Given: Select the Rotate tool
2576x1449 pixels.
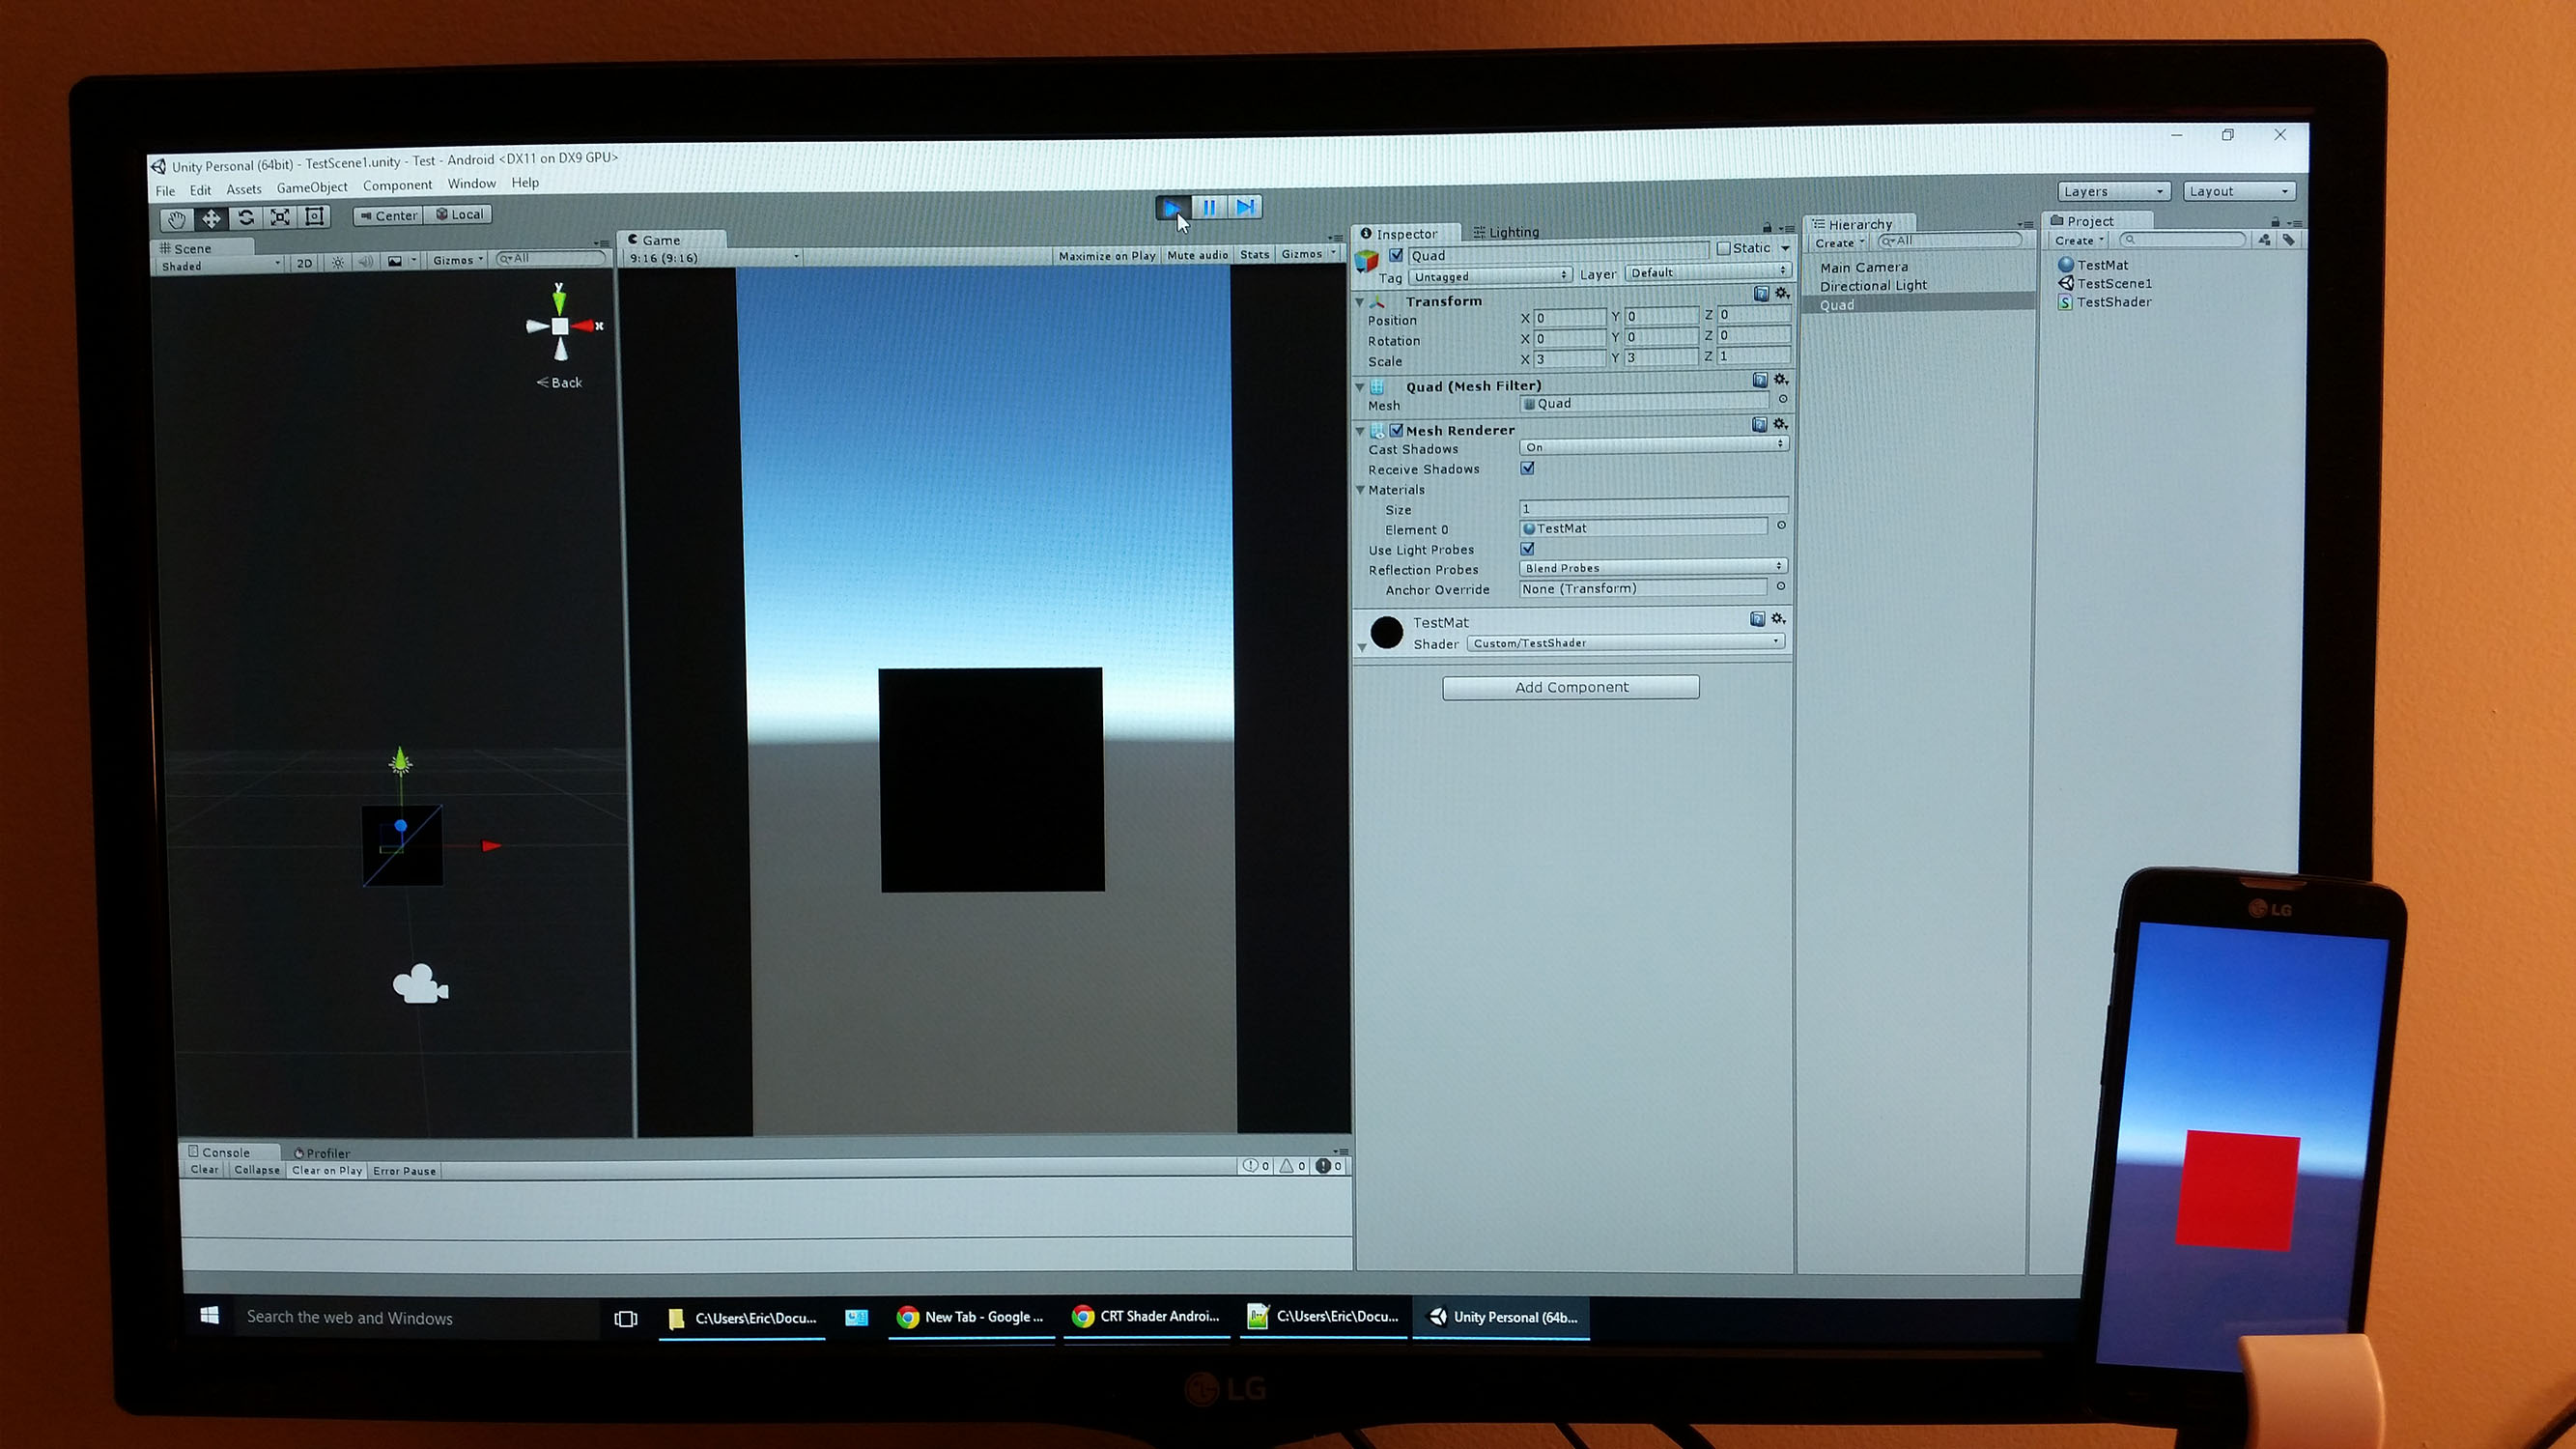Looking at the screenshot, I should click(245, 219).
